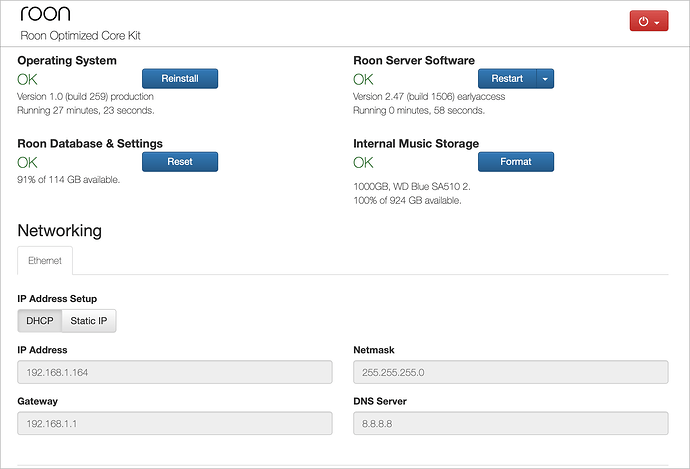Image resolution: width=690 pixels, height=469 pixels.
Task: Click 'Roon Optimized Core Kit' subtitle
Action: 80,36
